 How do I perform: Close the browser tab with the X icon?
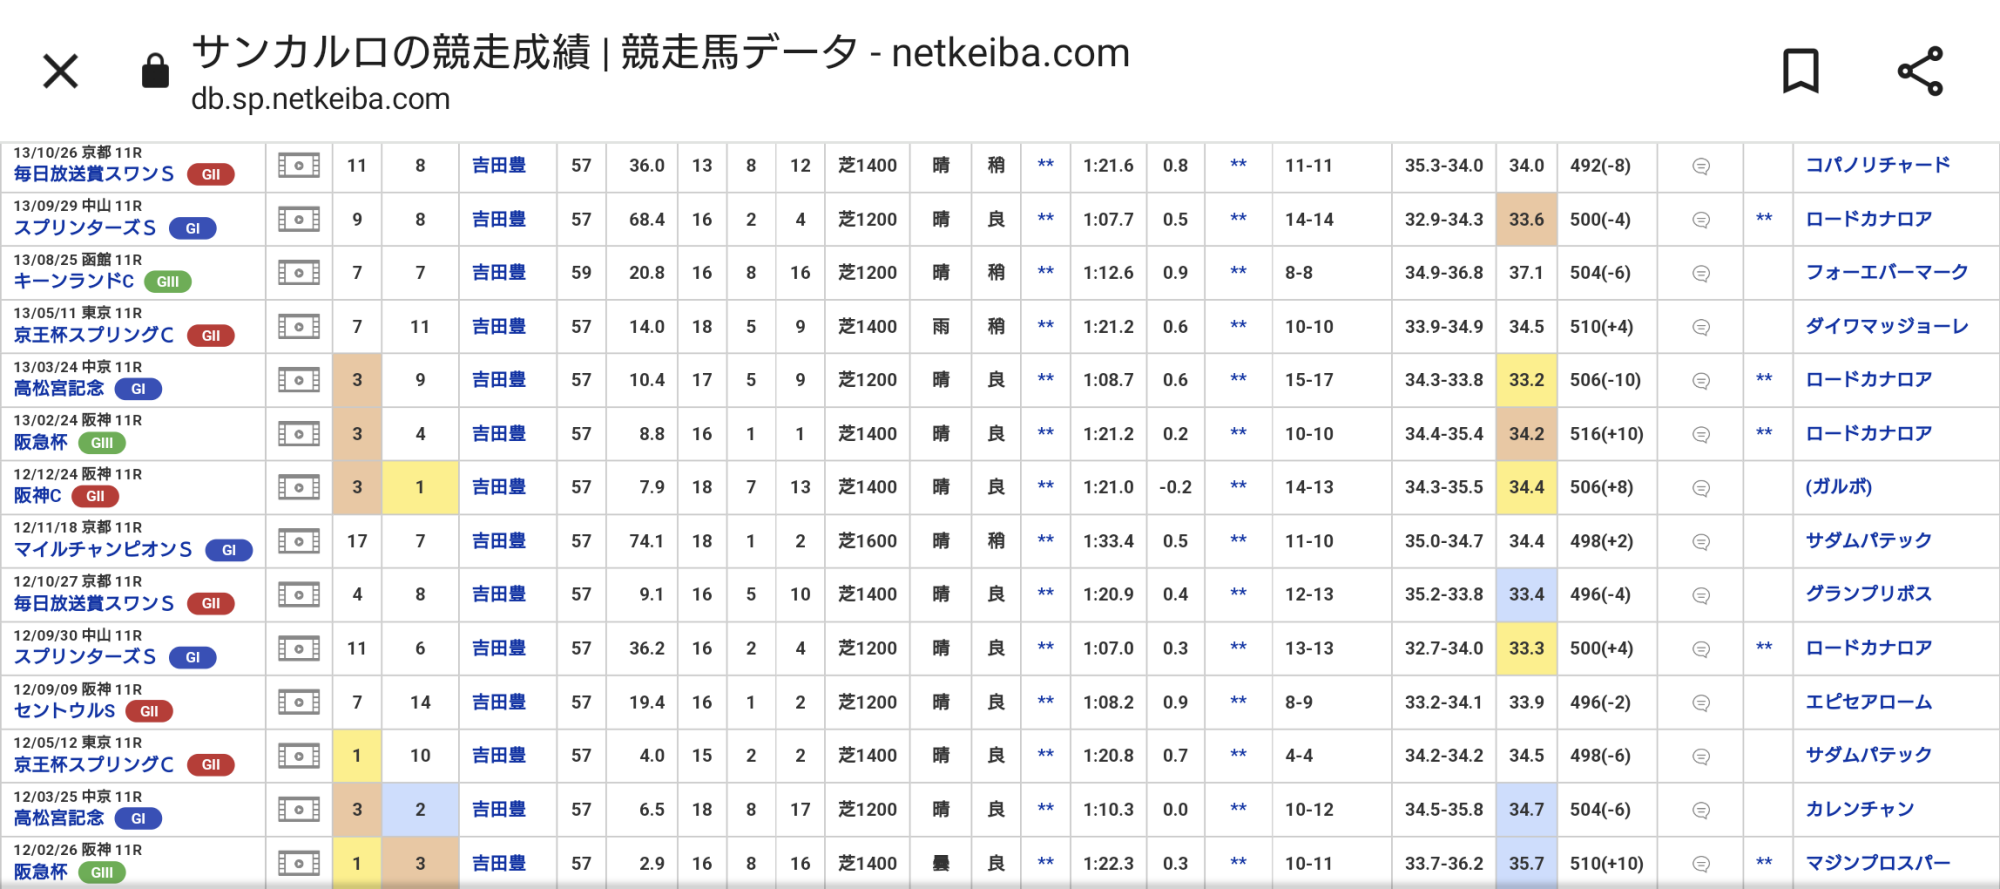click(61, 71)
